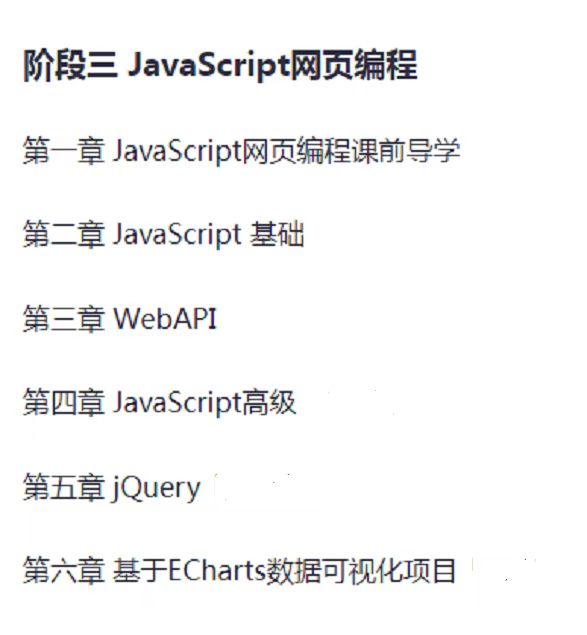Click 高级 in the chapter four title
The image size is (587, 635).
(x=269, y=403)
